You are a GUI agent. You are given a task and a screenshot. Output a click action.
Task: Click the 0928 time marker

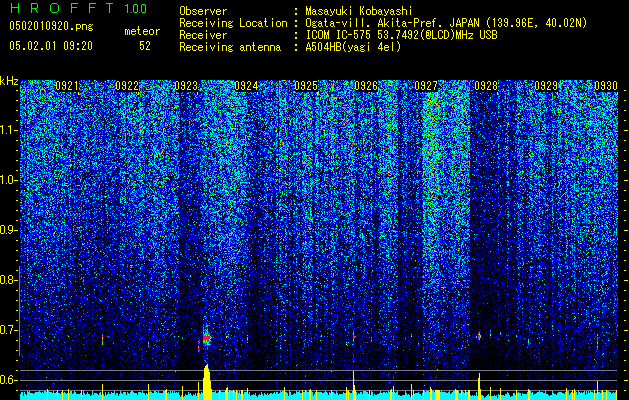click(486, 86)
